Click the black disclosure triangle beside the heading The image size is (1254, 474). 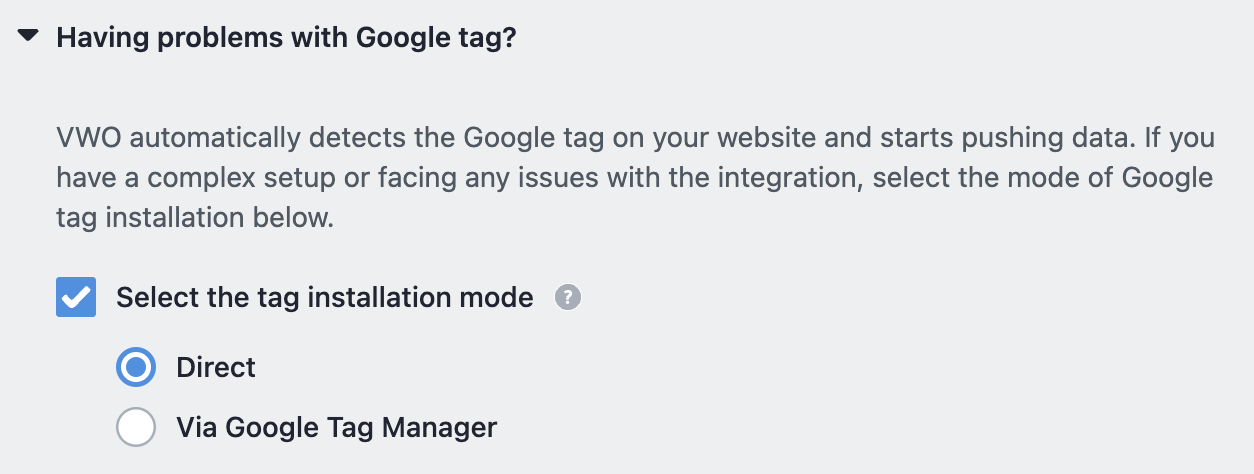[x=28, y=38]
